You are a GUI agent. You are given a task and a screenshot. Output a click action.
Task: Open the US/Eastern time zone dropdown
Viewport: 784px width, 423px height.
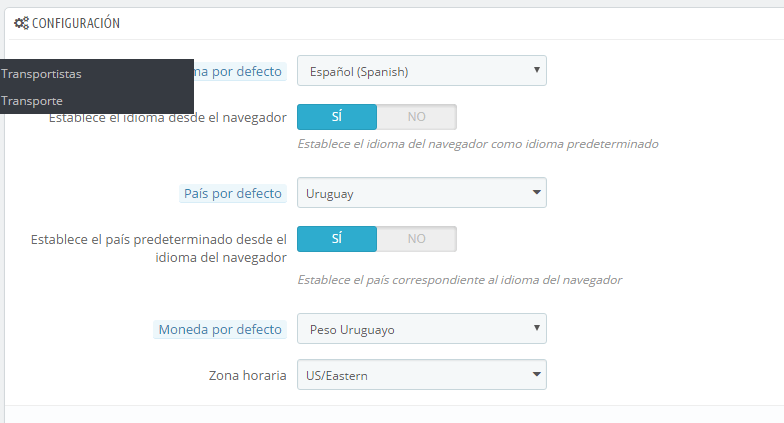click(x=422, y=374)
